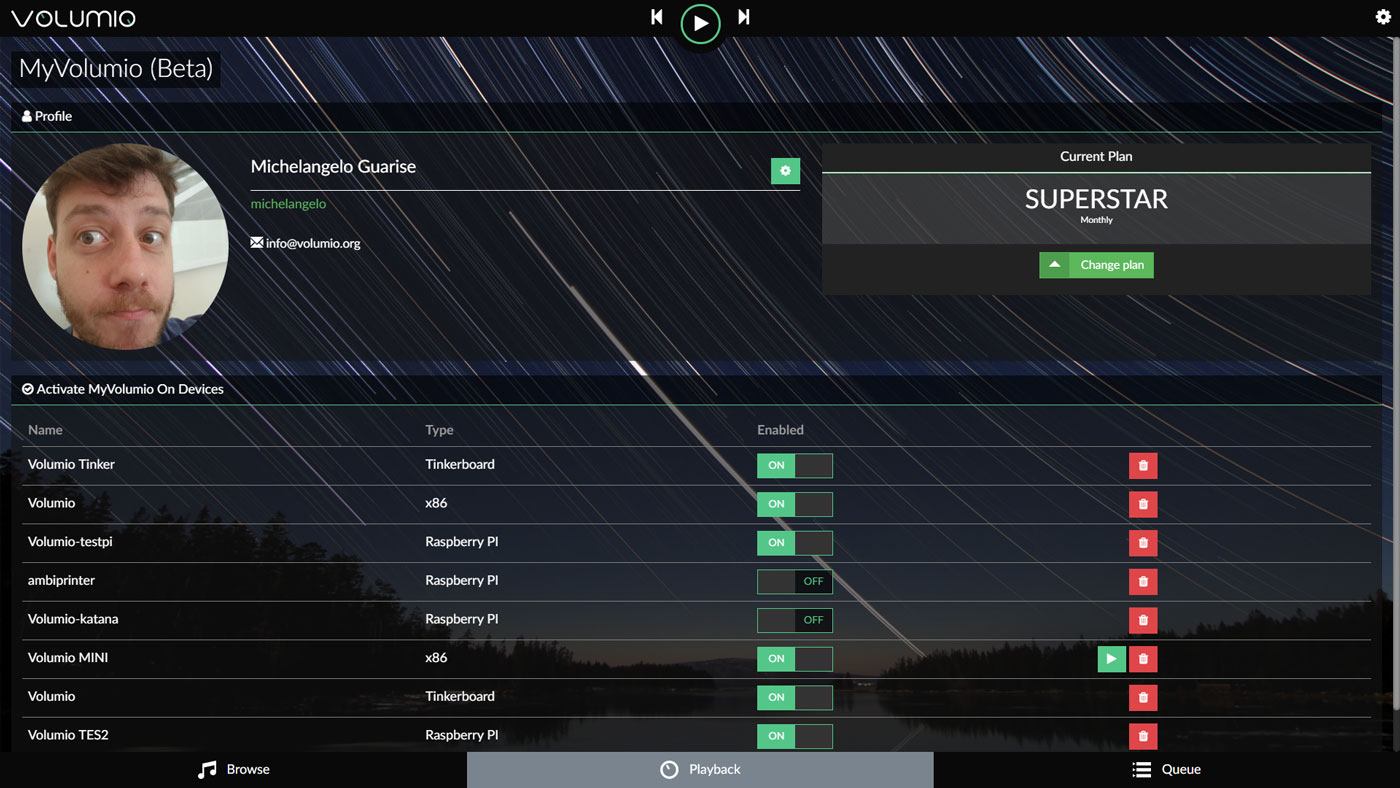Collapse the Activate MyVolumio On Devices section
Screen dimensions: 1400x788
(123, 389)
